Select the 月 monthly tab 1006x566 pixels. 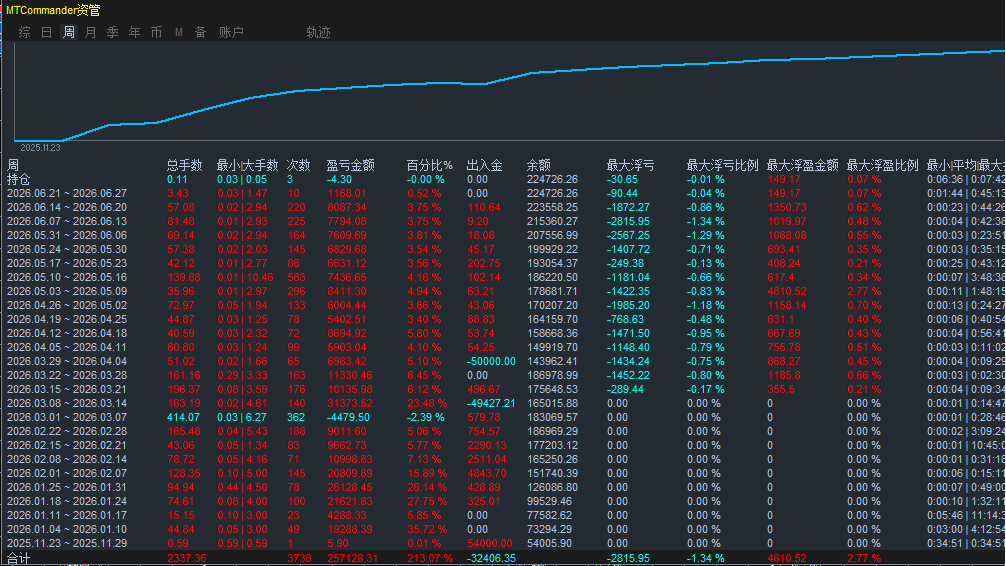[x=90, y=32]
